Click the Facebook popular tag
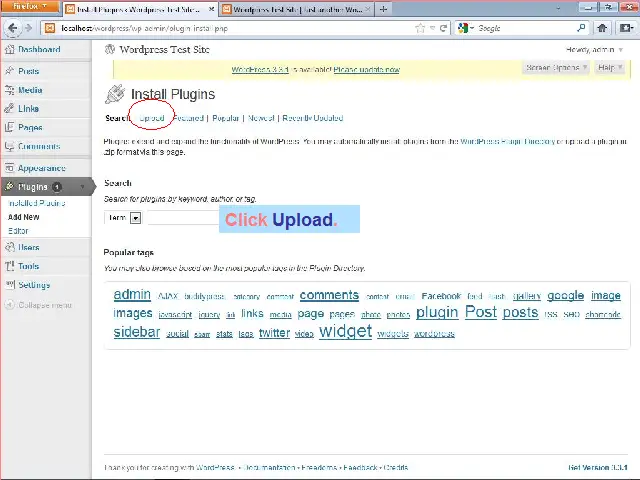Image resolution: width=640 pixels, height=480 pixels. pos(441,296)
